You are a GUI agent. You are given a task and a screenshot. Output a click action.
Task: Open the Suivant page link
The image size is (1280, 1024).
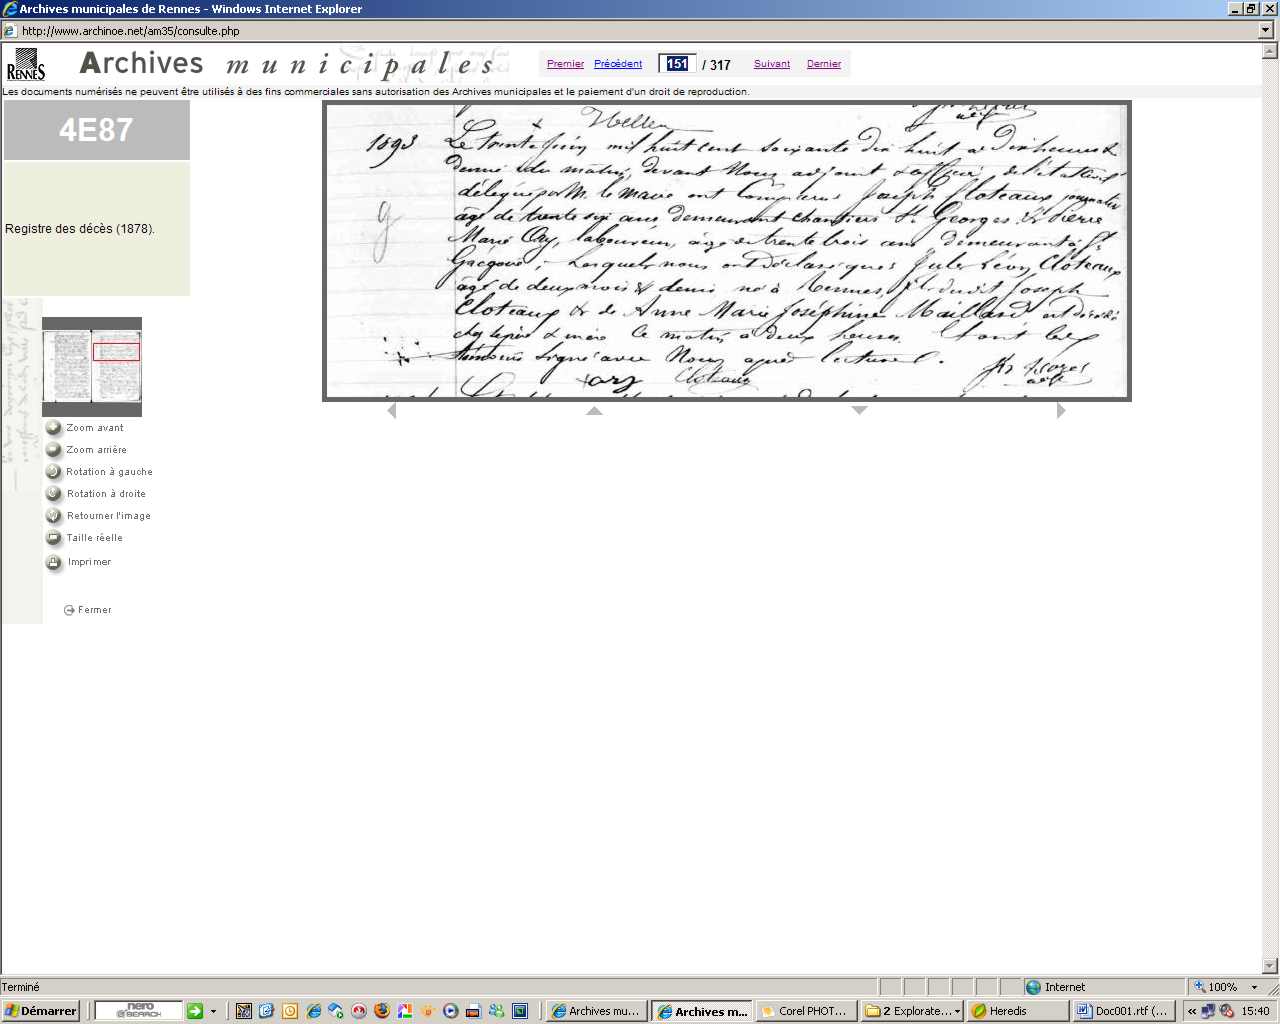pyautogui.click(x=771, y=64)
